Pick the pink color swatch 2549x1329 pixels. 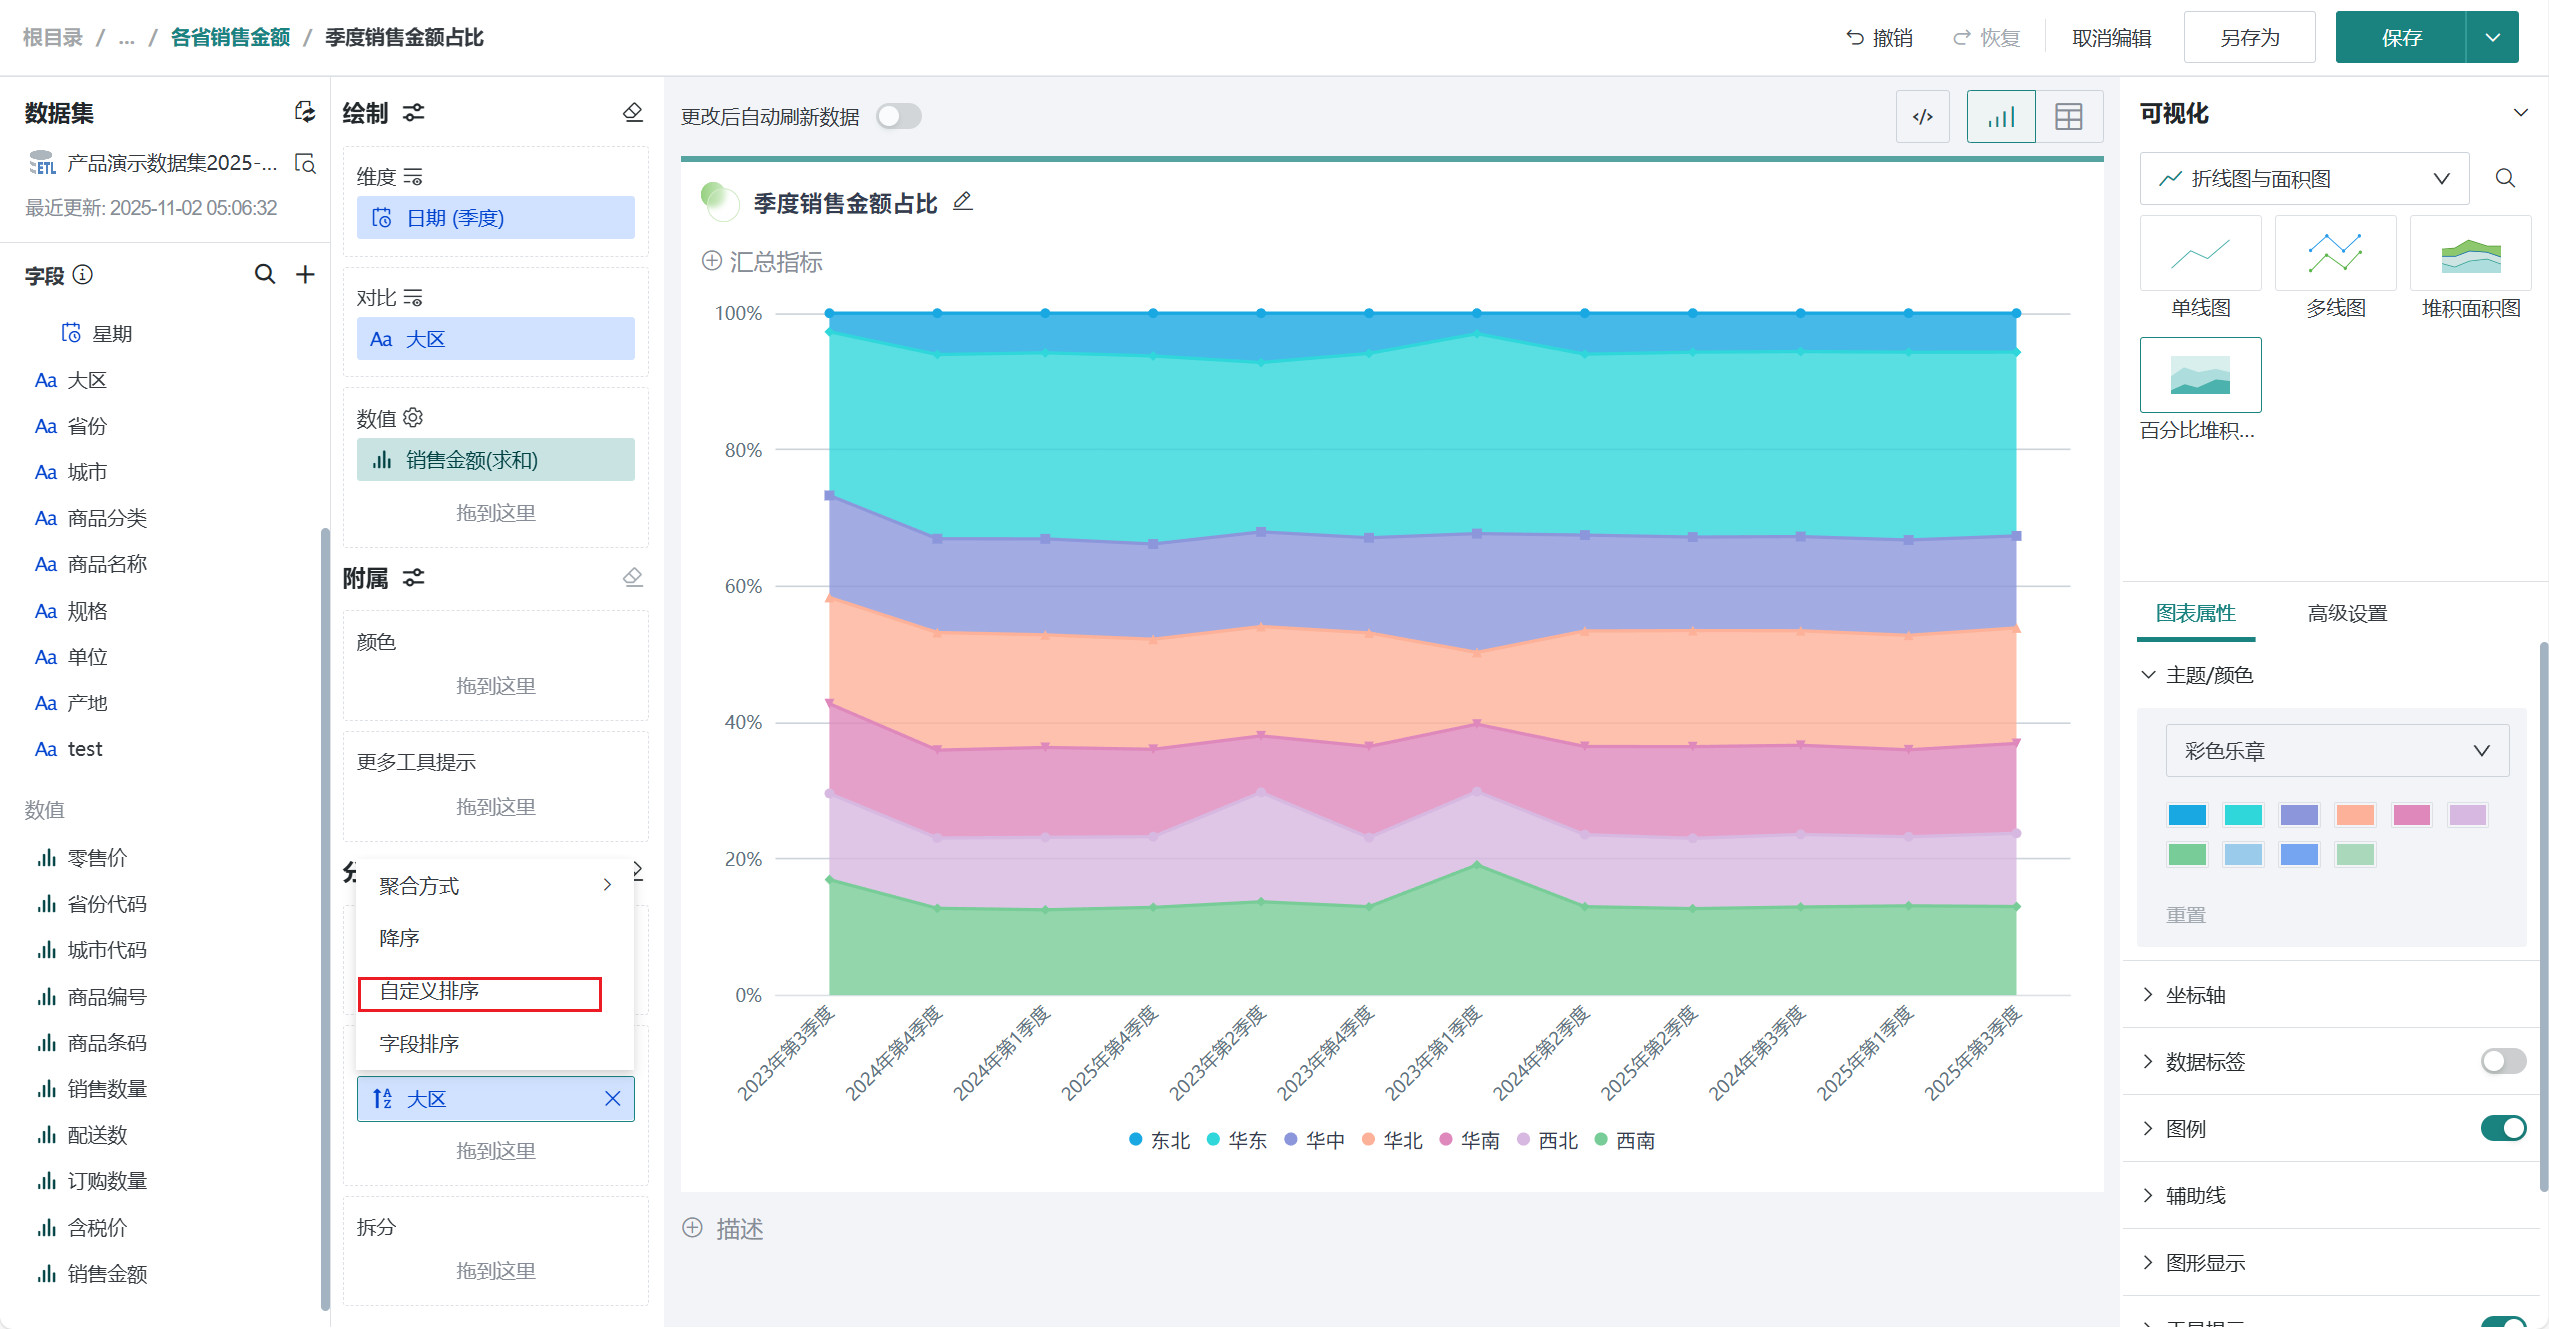pos(2411,815)
